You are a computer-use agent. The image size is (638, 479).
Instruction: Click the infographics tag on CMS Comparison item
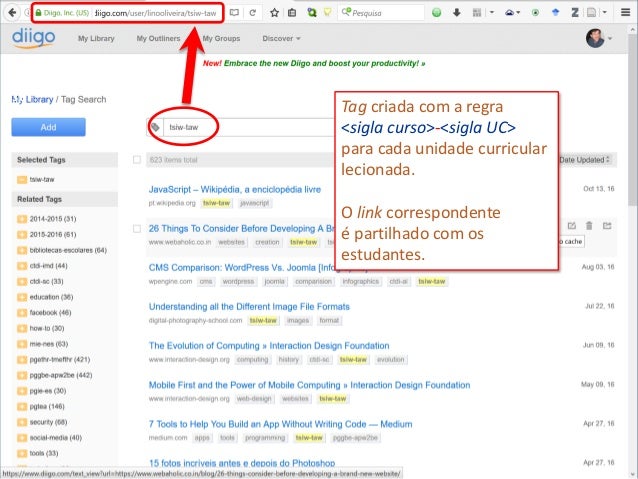(361, 281)
